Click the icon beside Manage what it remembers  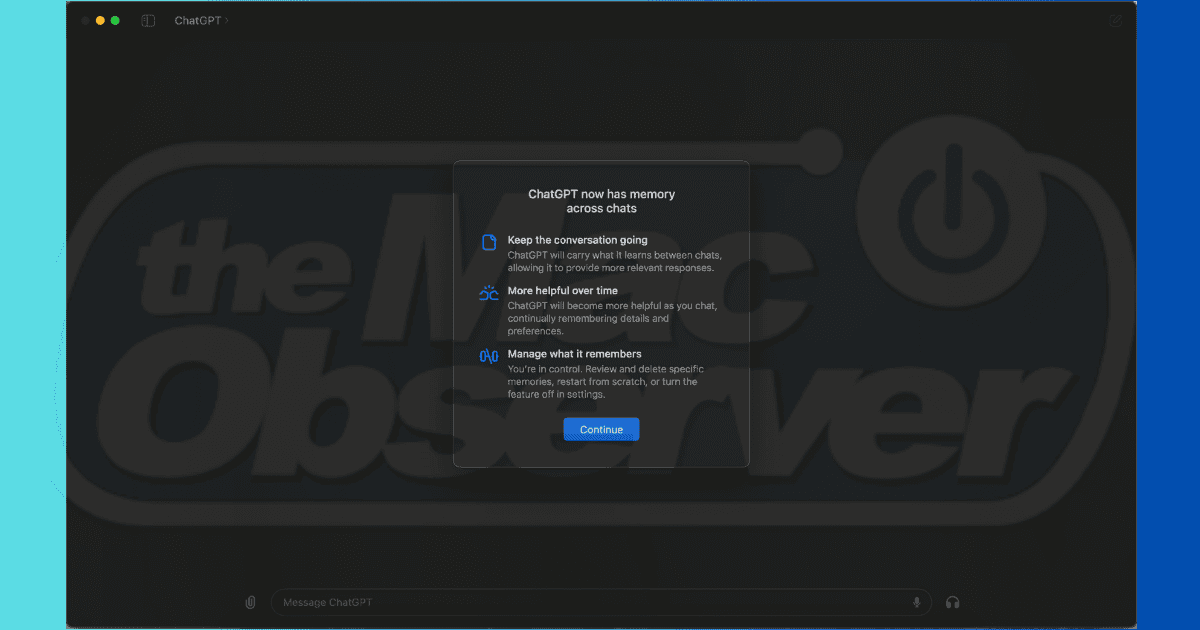point(489,356)
